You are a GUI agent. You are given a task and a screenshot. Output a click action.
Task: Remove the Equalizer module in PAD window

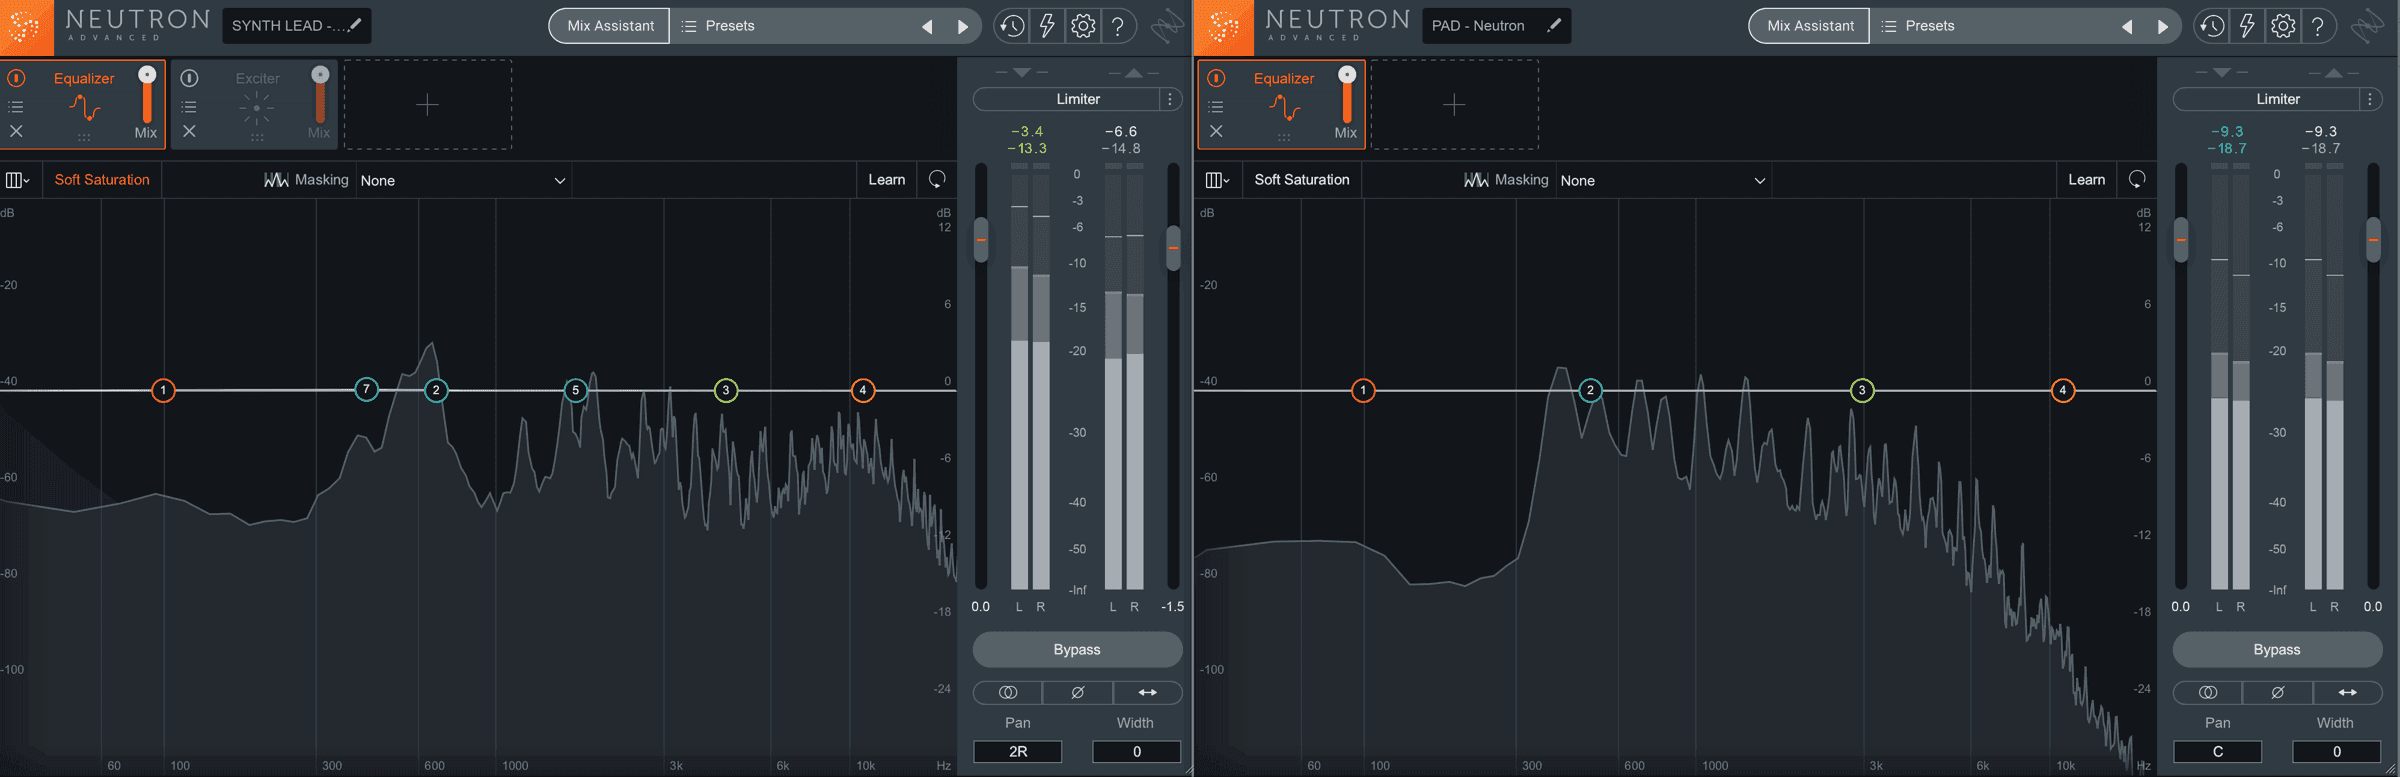point(1216,131)
